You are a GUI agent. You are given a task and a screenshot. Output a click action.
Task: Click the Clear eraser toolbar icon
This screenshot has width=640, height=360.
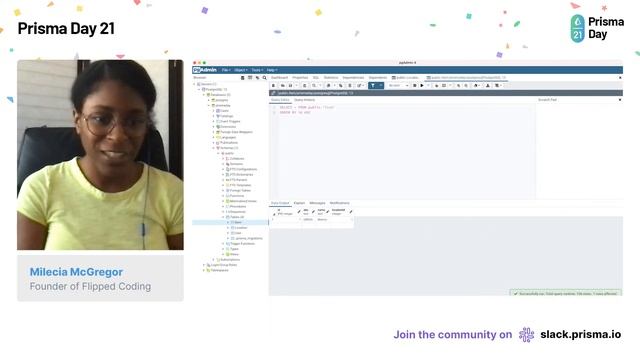pyautogui.click(x=476, y=85)
